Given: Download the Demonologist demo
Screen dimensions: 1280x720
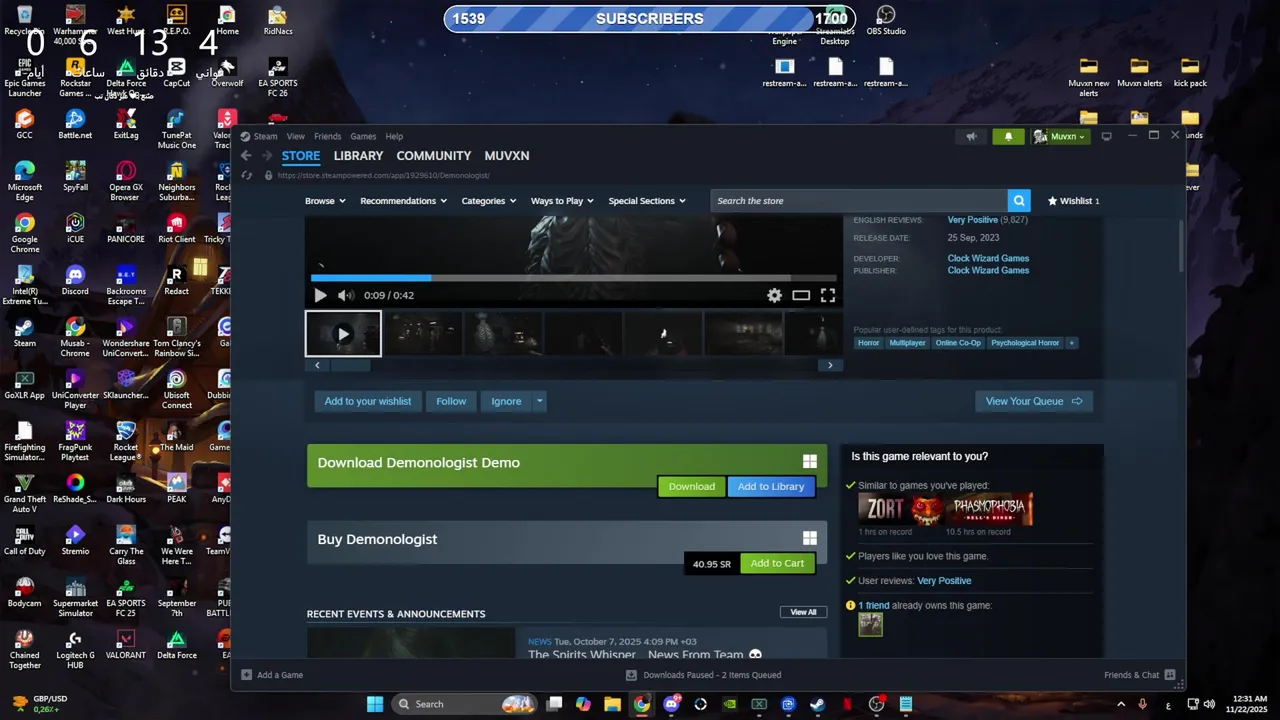Looking at the screenshot, I should tap(691, 487).
